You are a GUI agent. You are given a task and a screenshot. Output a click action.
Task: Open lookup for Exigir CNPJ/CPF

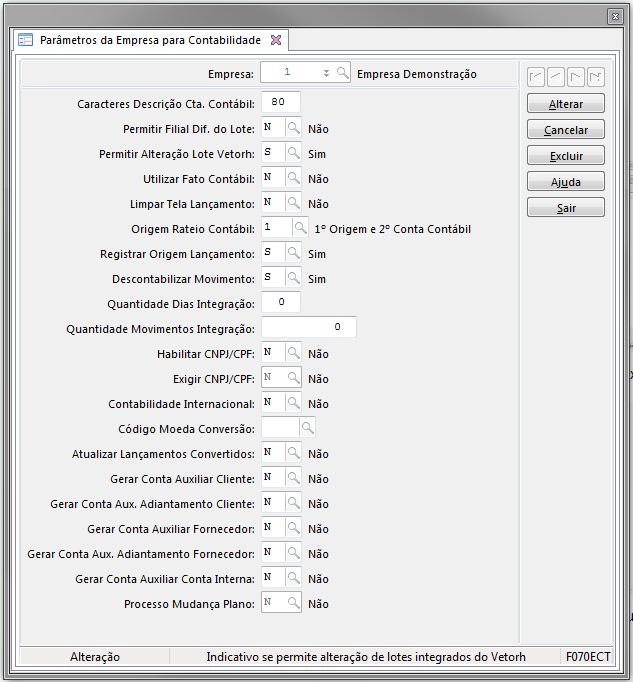[294, 378]
